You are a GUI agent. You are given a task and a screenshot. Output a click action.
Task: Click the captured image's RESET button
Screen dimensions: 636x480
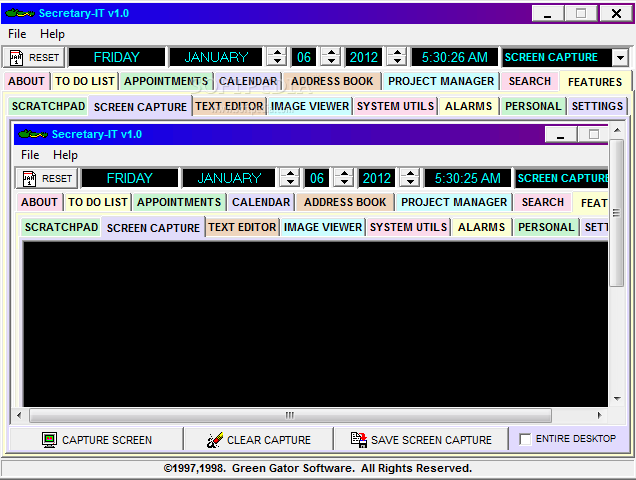coord(47,179)
